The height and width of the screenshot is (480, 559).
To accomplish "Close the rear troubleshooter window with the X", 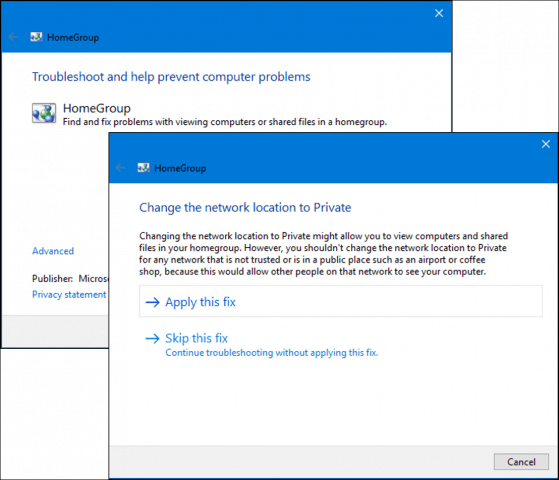I will point(439,13).
